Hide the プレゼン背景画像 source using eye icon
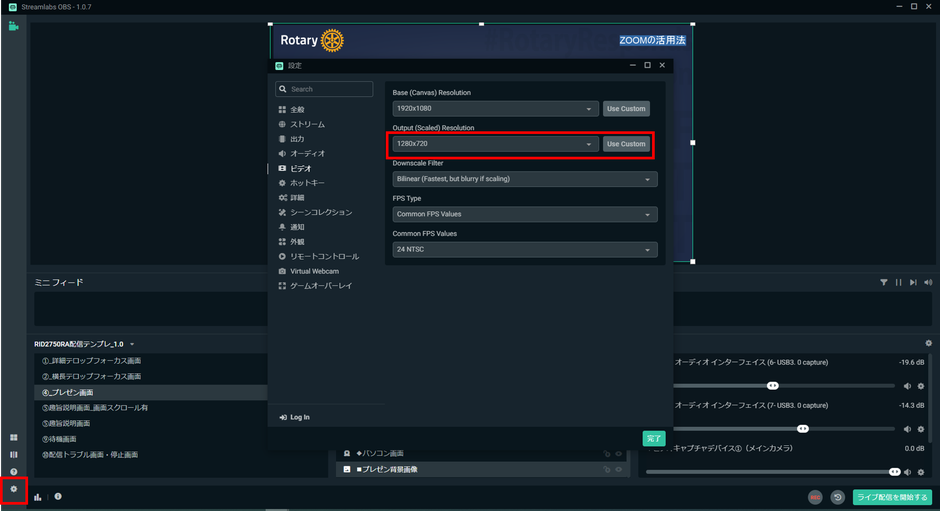Image resolution: width=940 pixels, height=511 pixels. coord(619,470)
